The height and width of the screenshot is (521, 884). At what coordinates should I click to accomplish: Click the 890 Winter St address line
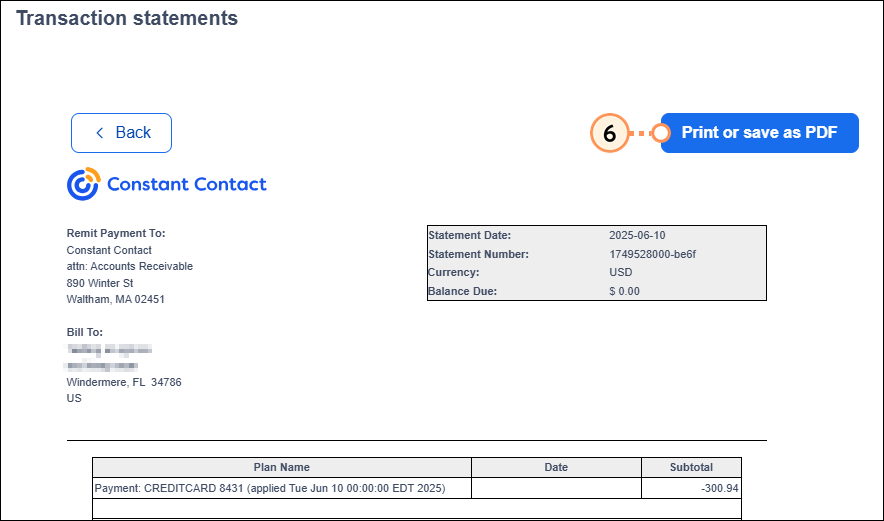(100, 283)
